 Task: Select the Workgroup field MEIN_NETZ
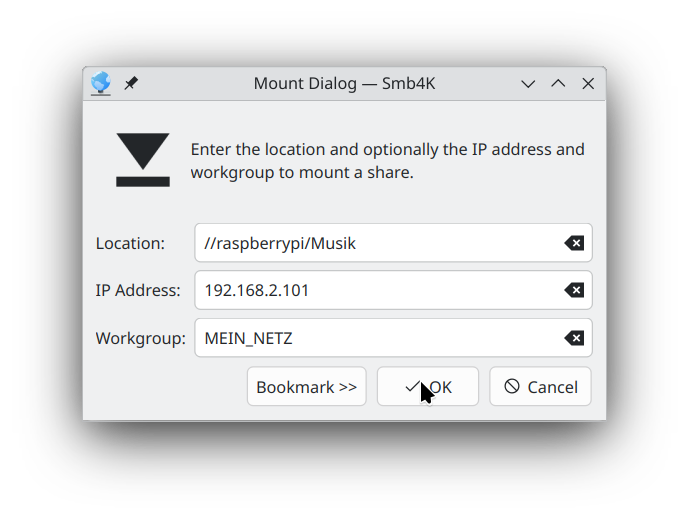pos(380,338)
